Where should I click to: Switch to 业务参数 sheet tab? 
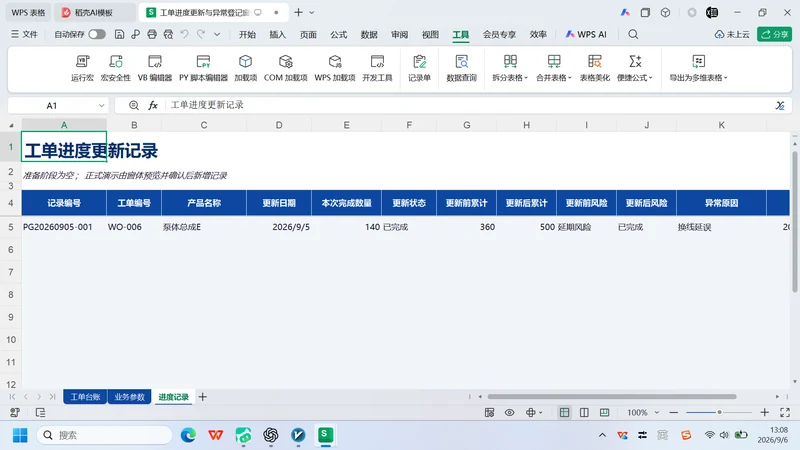point(129,397)
